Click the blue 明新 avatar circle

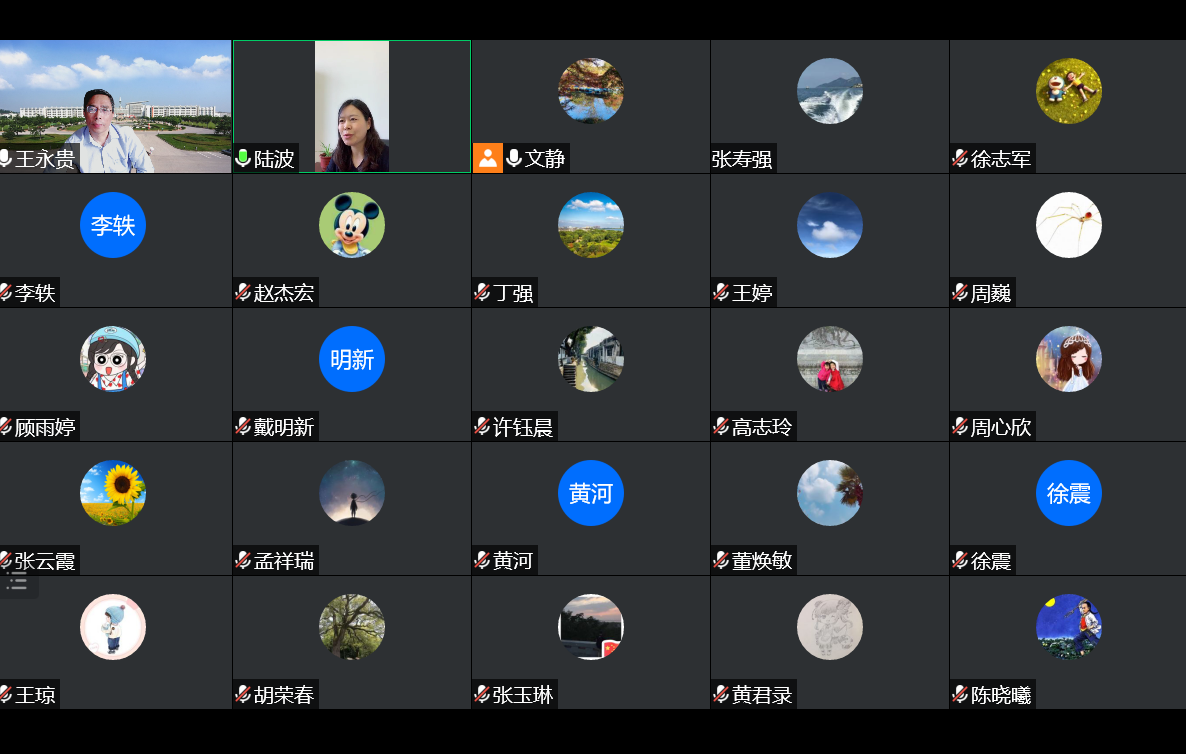point(352,359)
